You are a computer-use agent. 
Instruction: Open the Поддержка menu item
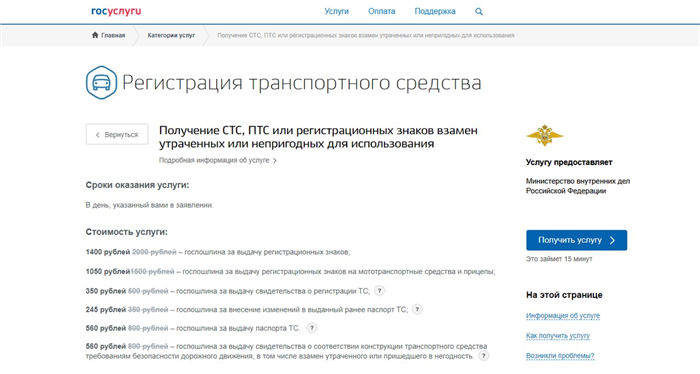click(x=435, y=12)
